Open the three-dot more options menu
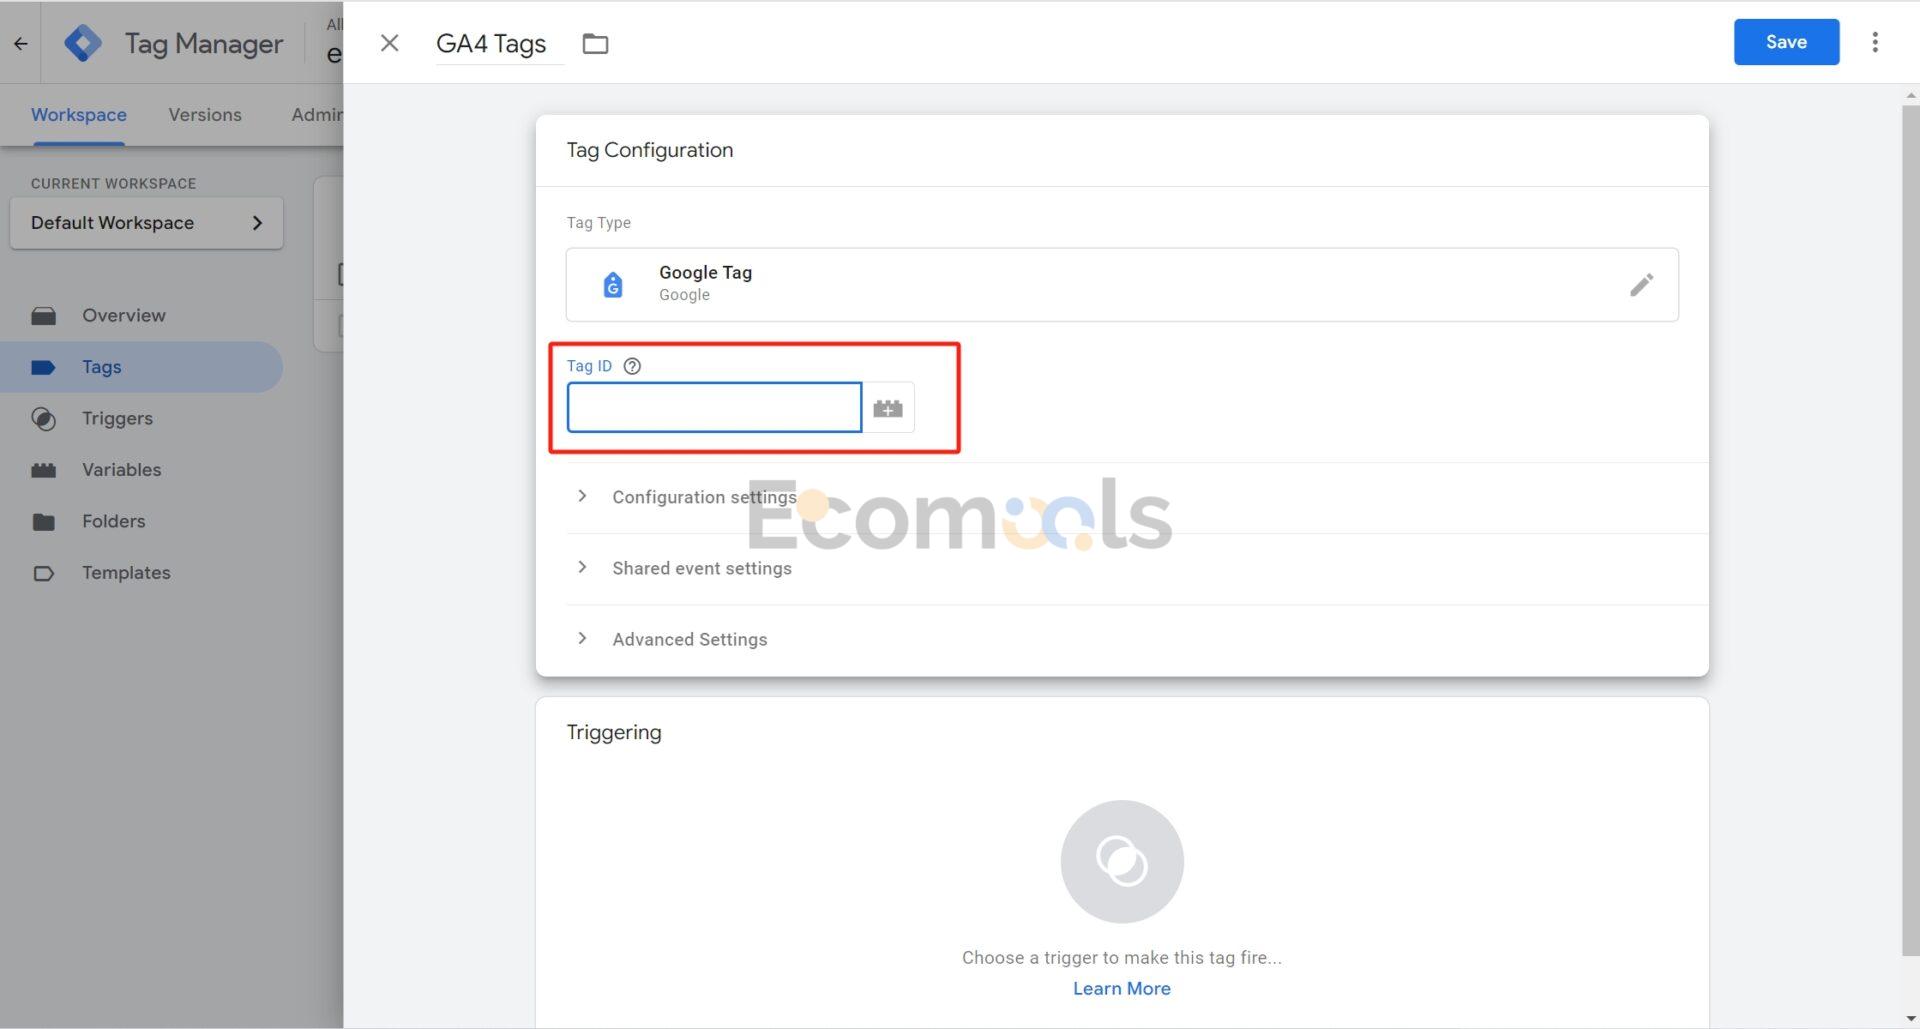Screen dimensions: 1920x1029 pyautogui.click(x=1875, y=42)
